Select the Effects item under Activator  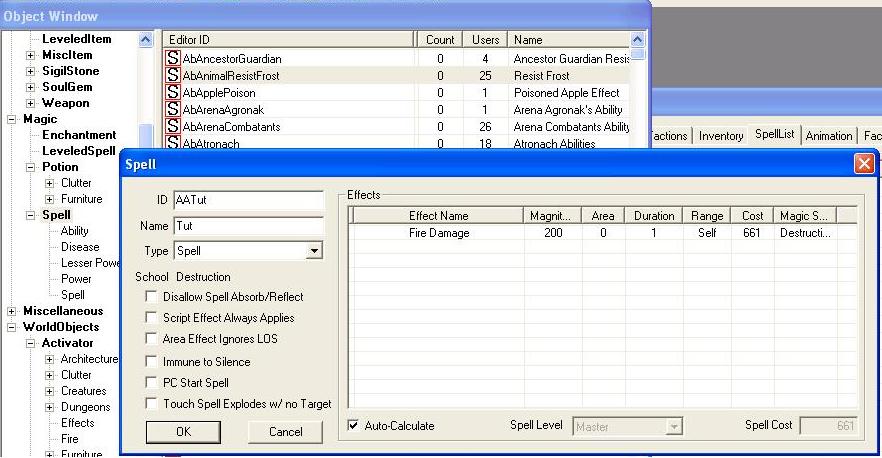[x=78, y=423]
